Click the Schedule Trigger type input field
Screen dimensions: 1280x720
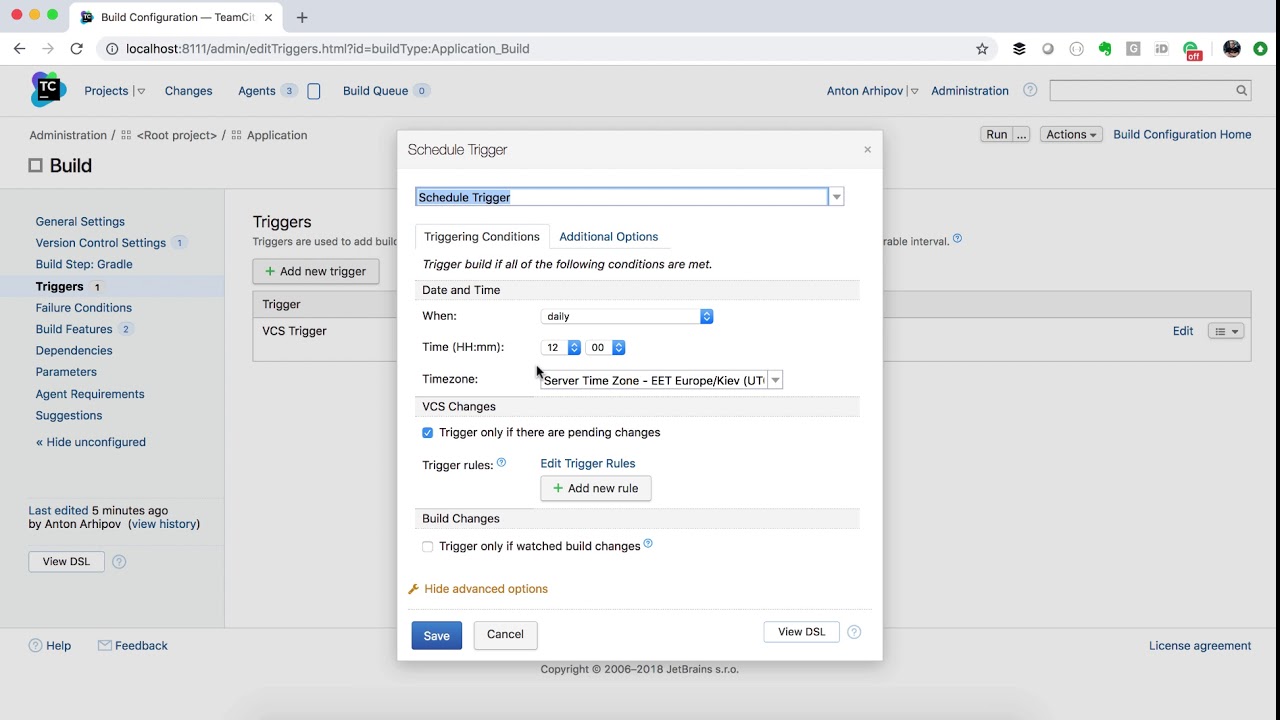(x=622, y=197)
